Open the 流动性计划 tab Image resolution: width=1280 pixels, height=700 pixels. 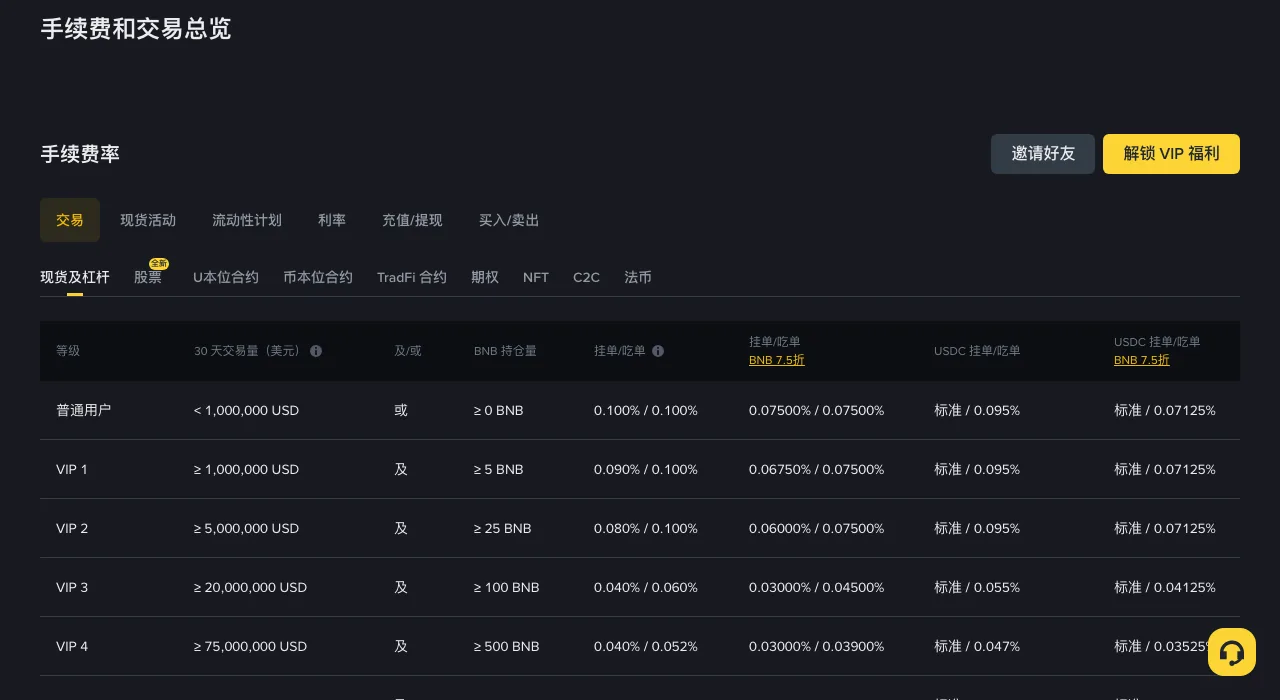tap(247, 220)
